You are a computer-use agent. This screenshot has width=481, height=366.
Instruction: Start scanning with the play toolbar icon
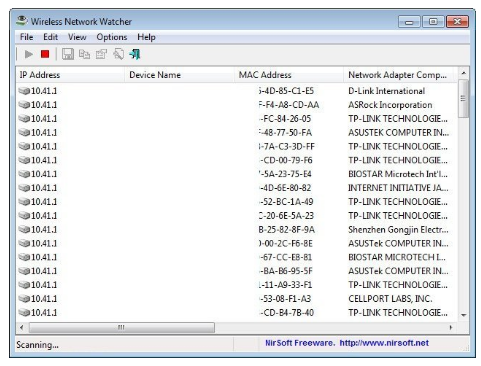click(29, 54)
